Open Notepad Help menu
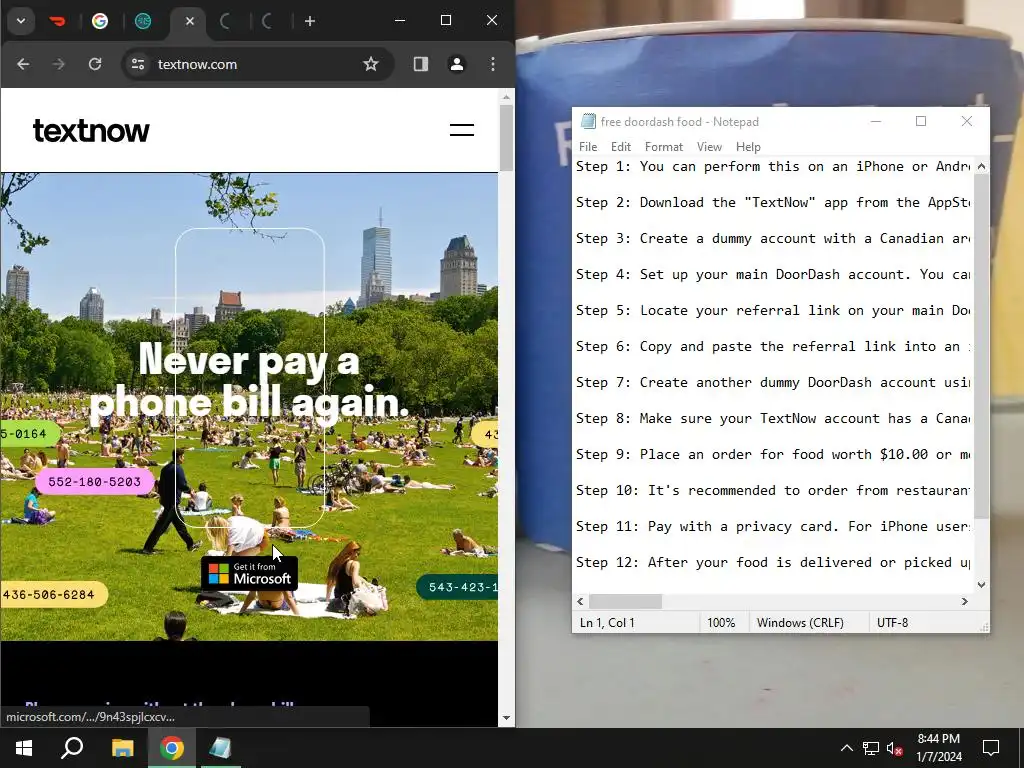Screen dimensions: 1024x768 click(x=748, y=147)
